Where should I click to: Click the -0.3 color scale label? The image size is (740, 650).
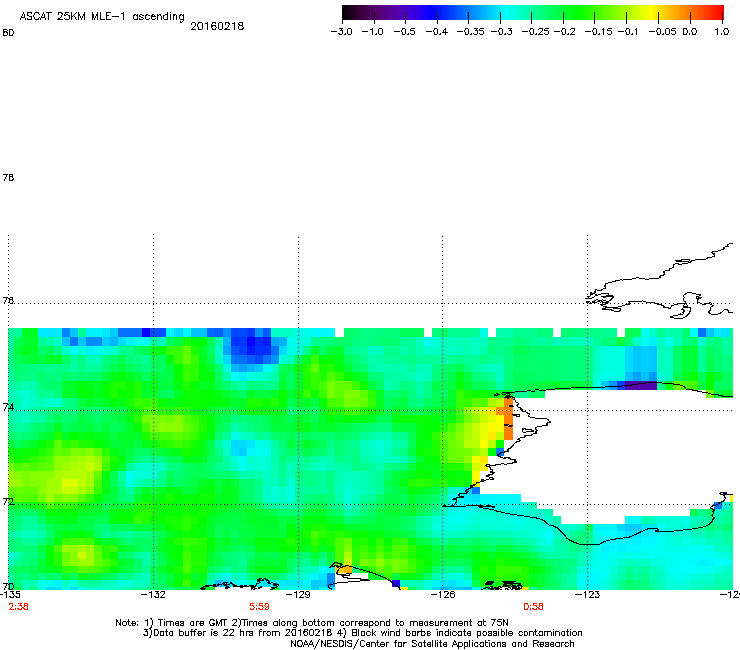501,32
